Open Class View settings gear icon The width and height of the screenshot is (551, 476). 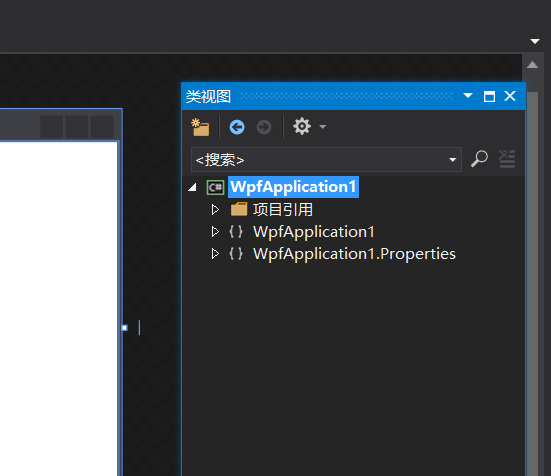pyautogui.click(x=302, y=126)
